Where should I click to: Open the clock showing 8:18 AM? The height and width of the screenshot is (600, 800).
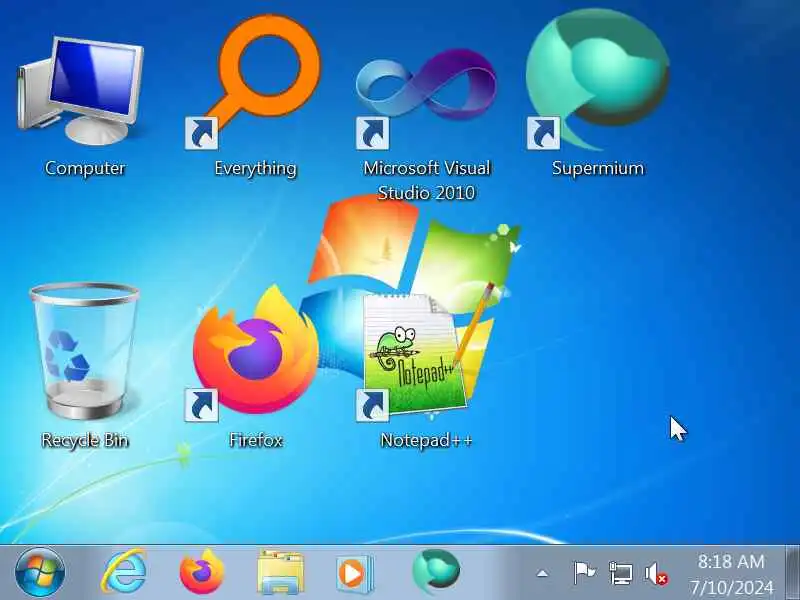tap(732, 574)
